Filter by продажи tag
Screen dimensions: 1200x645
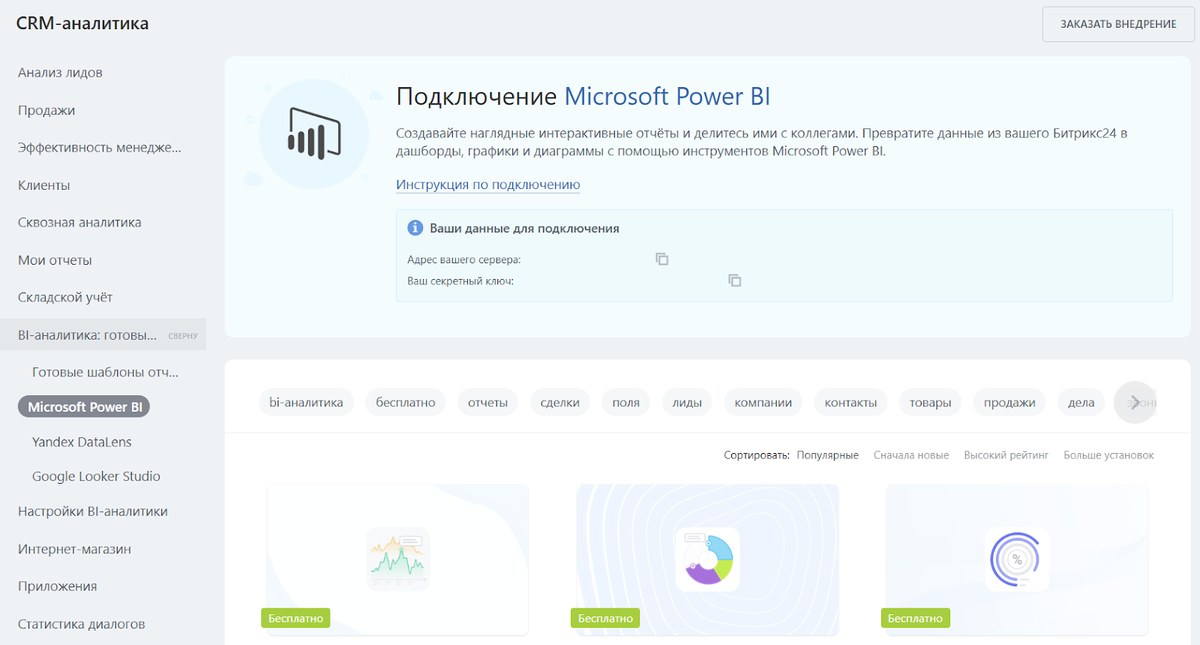tap(1009, 402)
